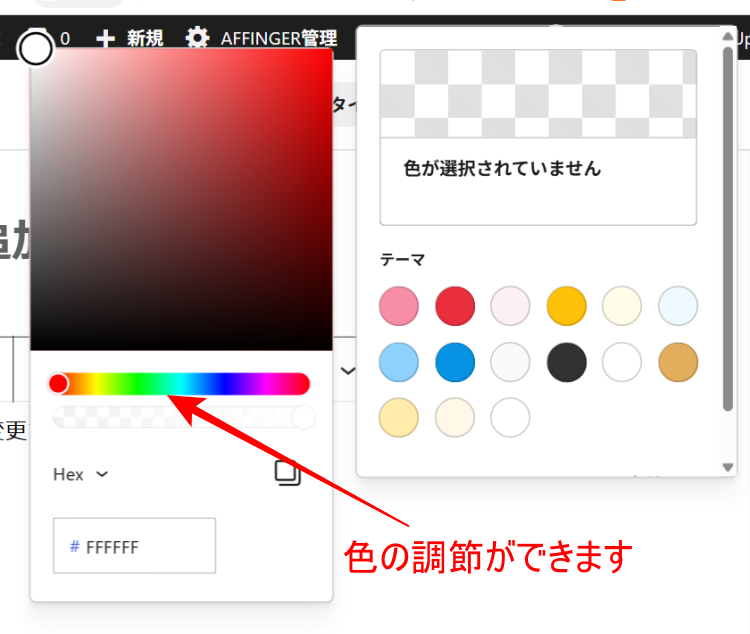This screenshot has width=750, height=634.
Task: Select the light yellow swatch in third row
Action: click(x=399, y=418)
